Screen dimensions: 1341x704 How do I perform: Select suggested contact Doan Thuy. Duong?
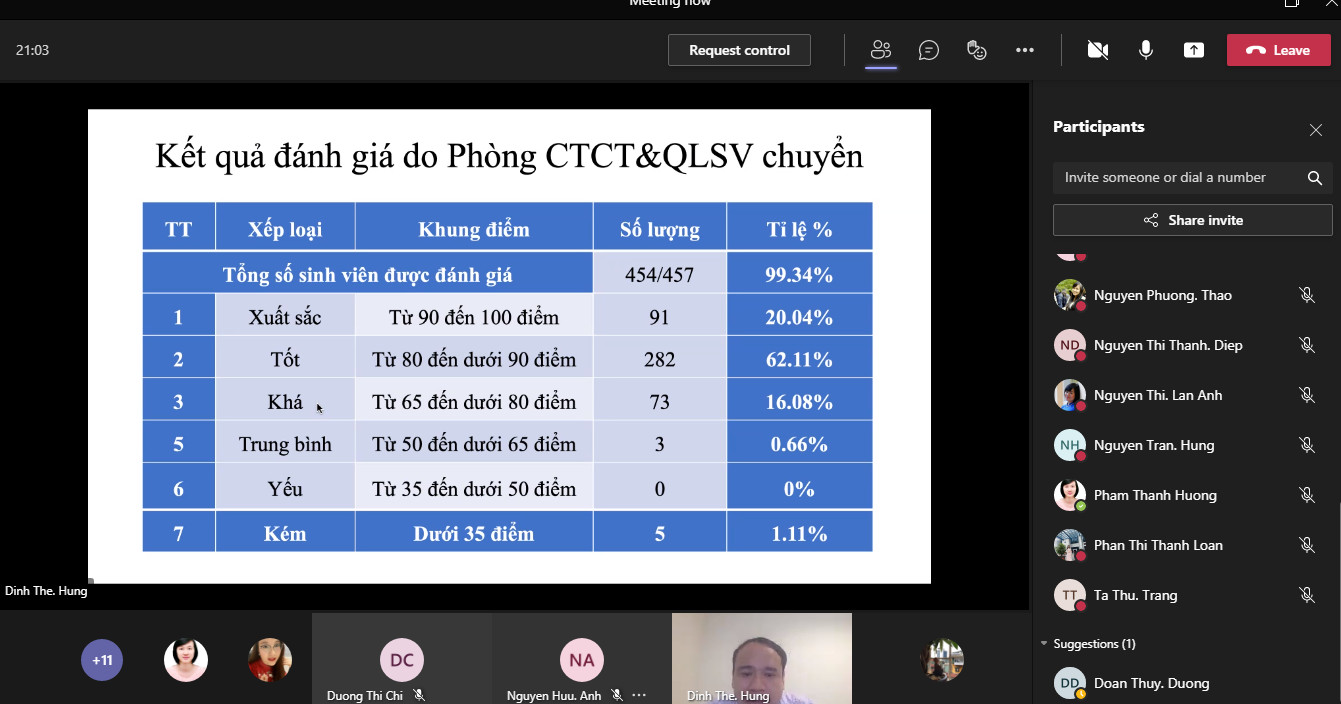click(x=1150, y=683)
